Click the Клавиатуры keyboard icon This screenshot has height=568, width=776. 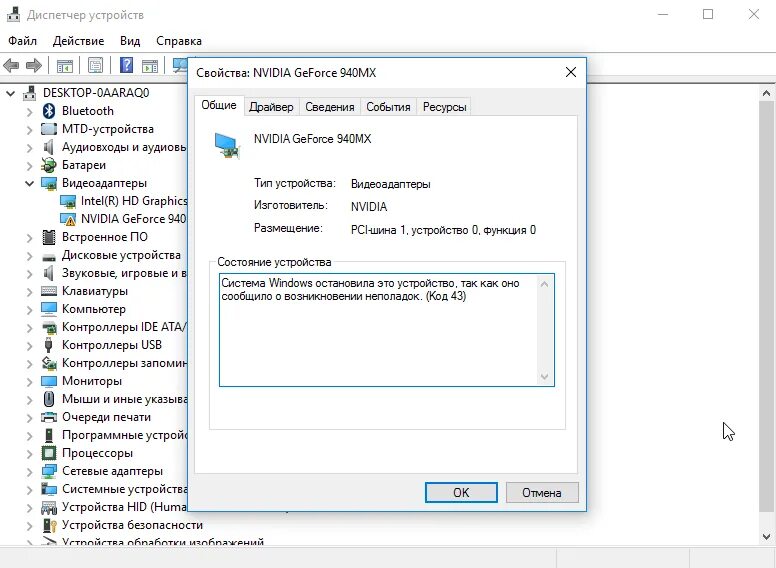click(48, 291)
